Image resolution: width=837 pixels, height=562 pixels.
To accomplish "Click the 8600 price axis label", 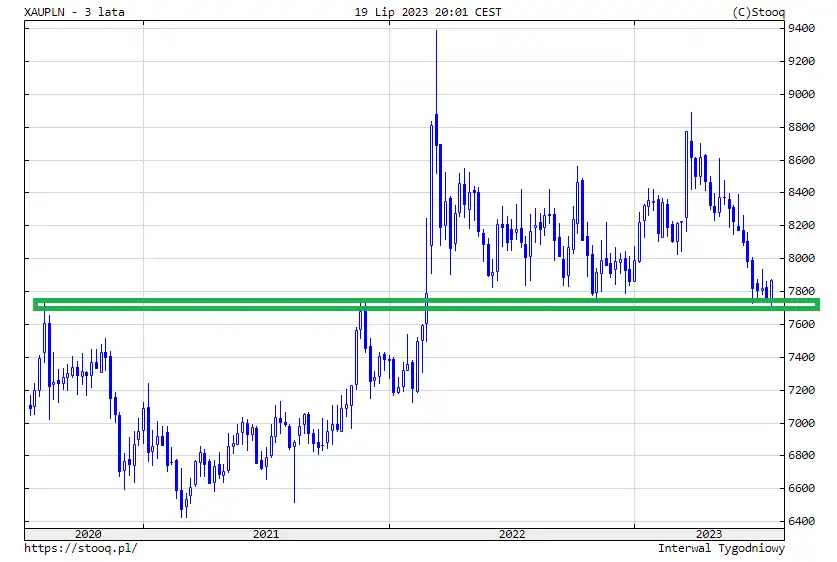I will tap(803, 161).
